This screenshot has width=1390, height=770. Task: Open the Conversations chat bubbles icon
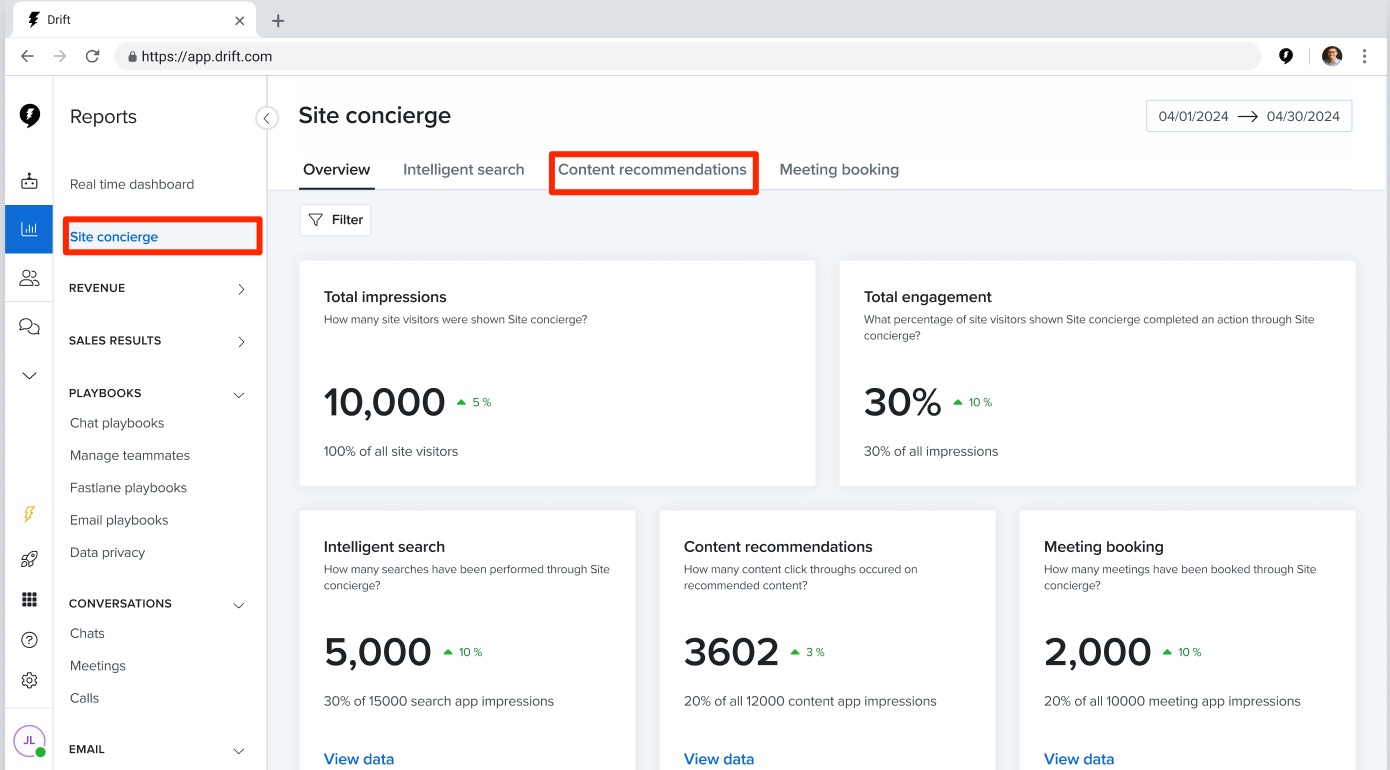point(29,327)
